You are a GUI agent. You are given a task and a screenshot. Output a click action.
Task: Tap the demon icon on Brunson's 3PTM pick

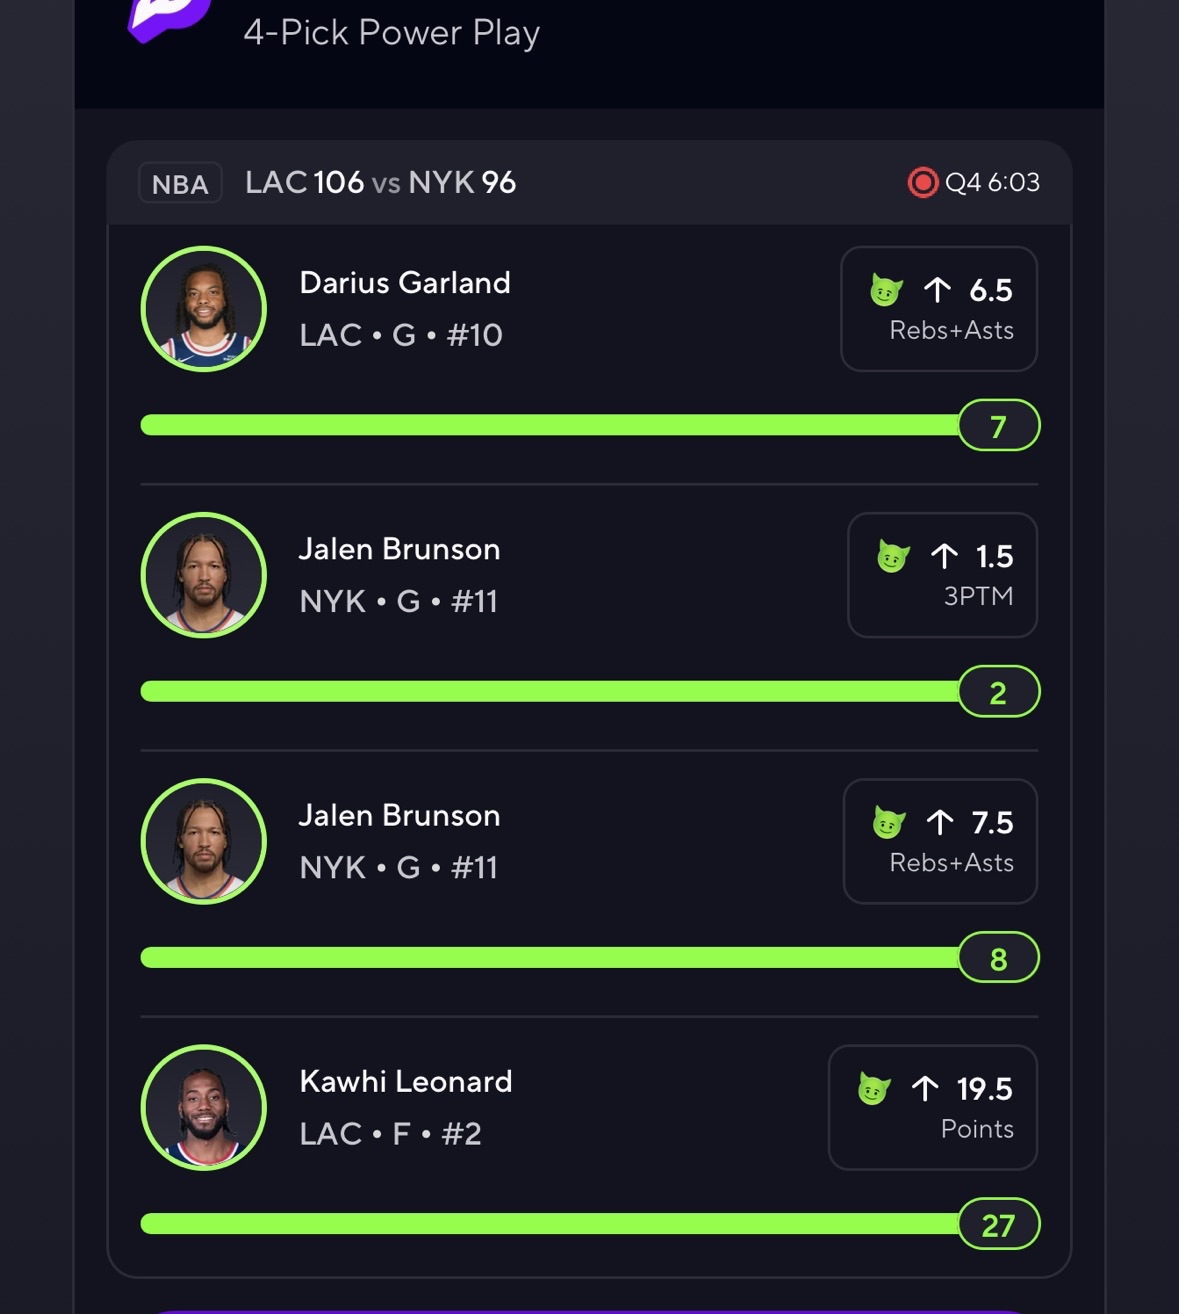coord(892,556)
